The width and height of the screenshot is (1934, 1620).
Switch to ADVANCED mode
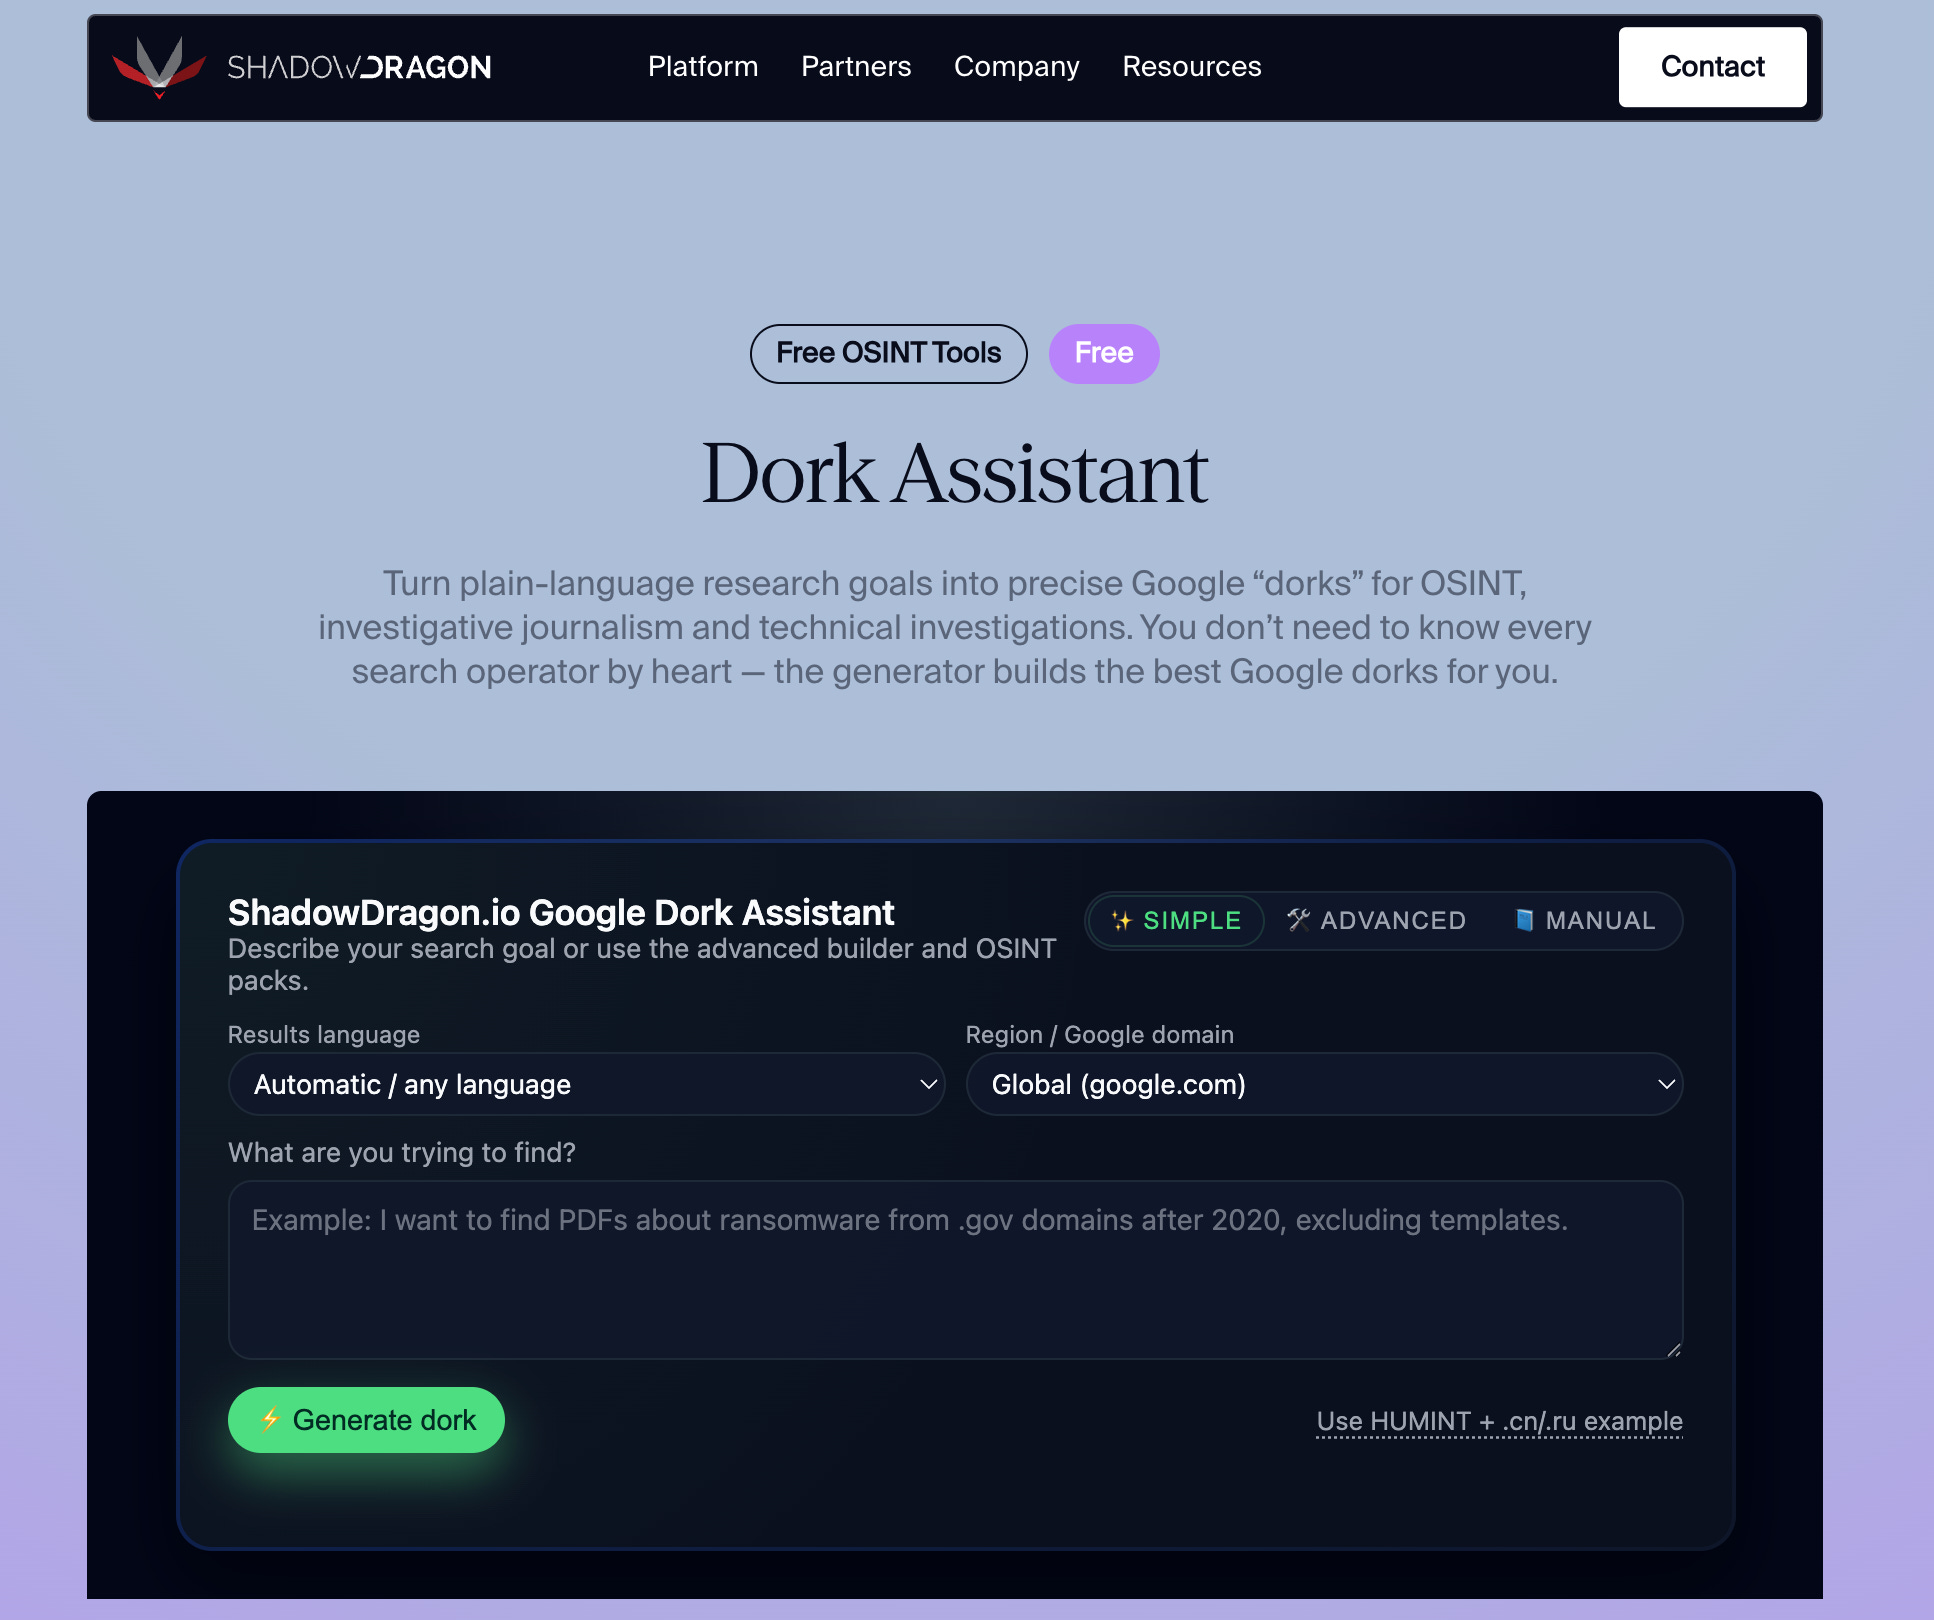click(1376, 920)
